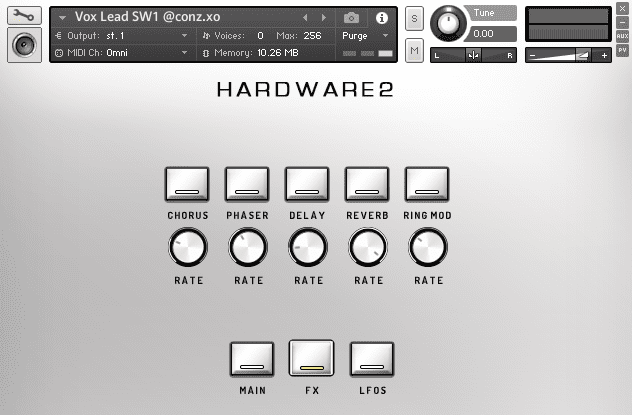
Task: Click the voices note icon
Action: (x=206, y=36)
